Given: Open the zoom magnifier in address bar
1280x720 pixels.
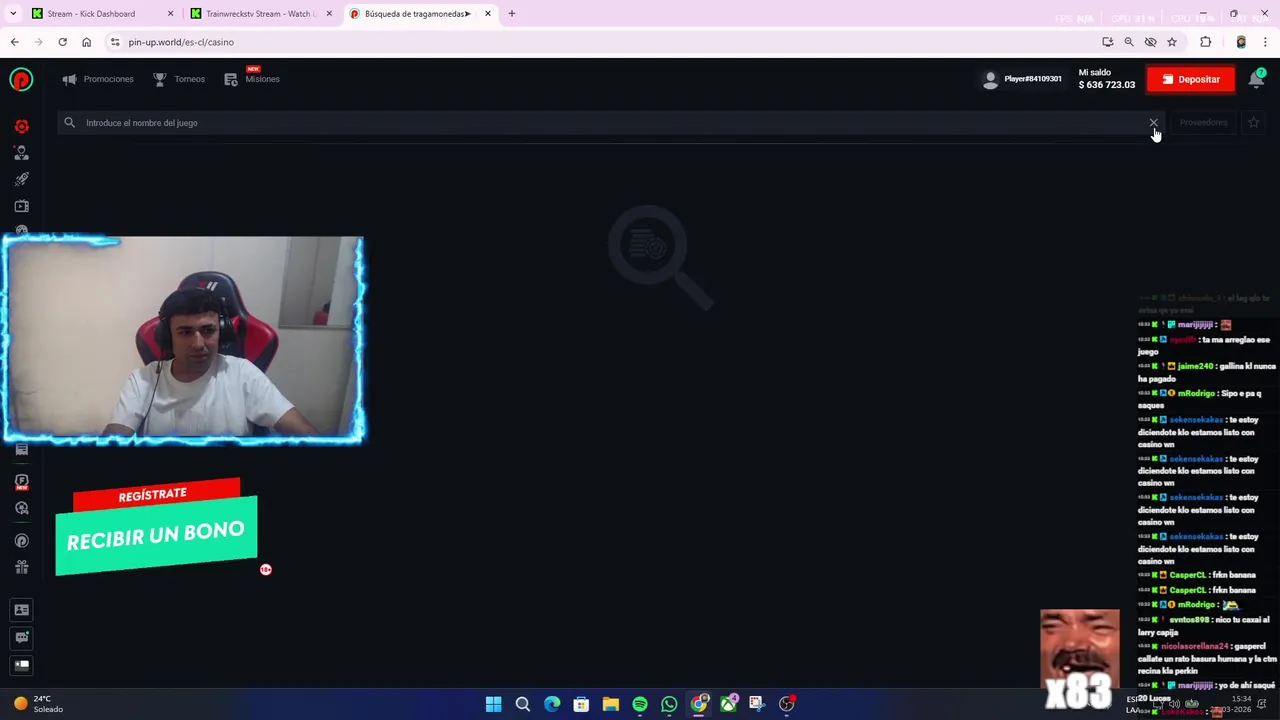Looking at the screenshot, I should tap(1129, 42).
